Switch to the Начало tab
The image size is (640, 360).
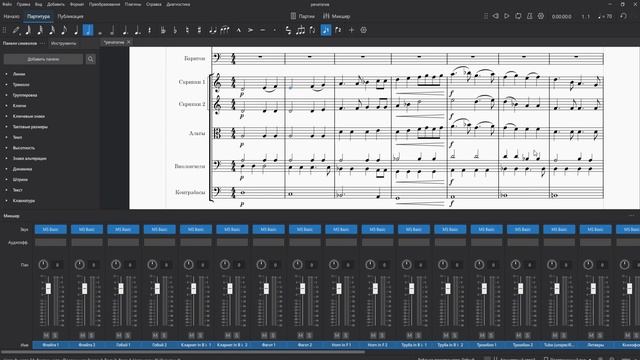(12, 17)
